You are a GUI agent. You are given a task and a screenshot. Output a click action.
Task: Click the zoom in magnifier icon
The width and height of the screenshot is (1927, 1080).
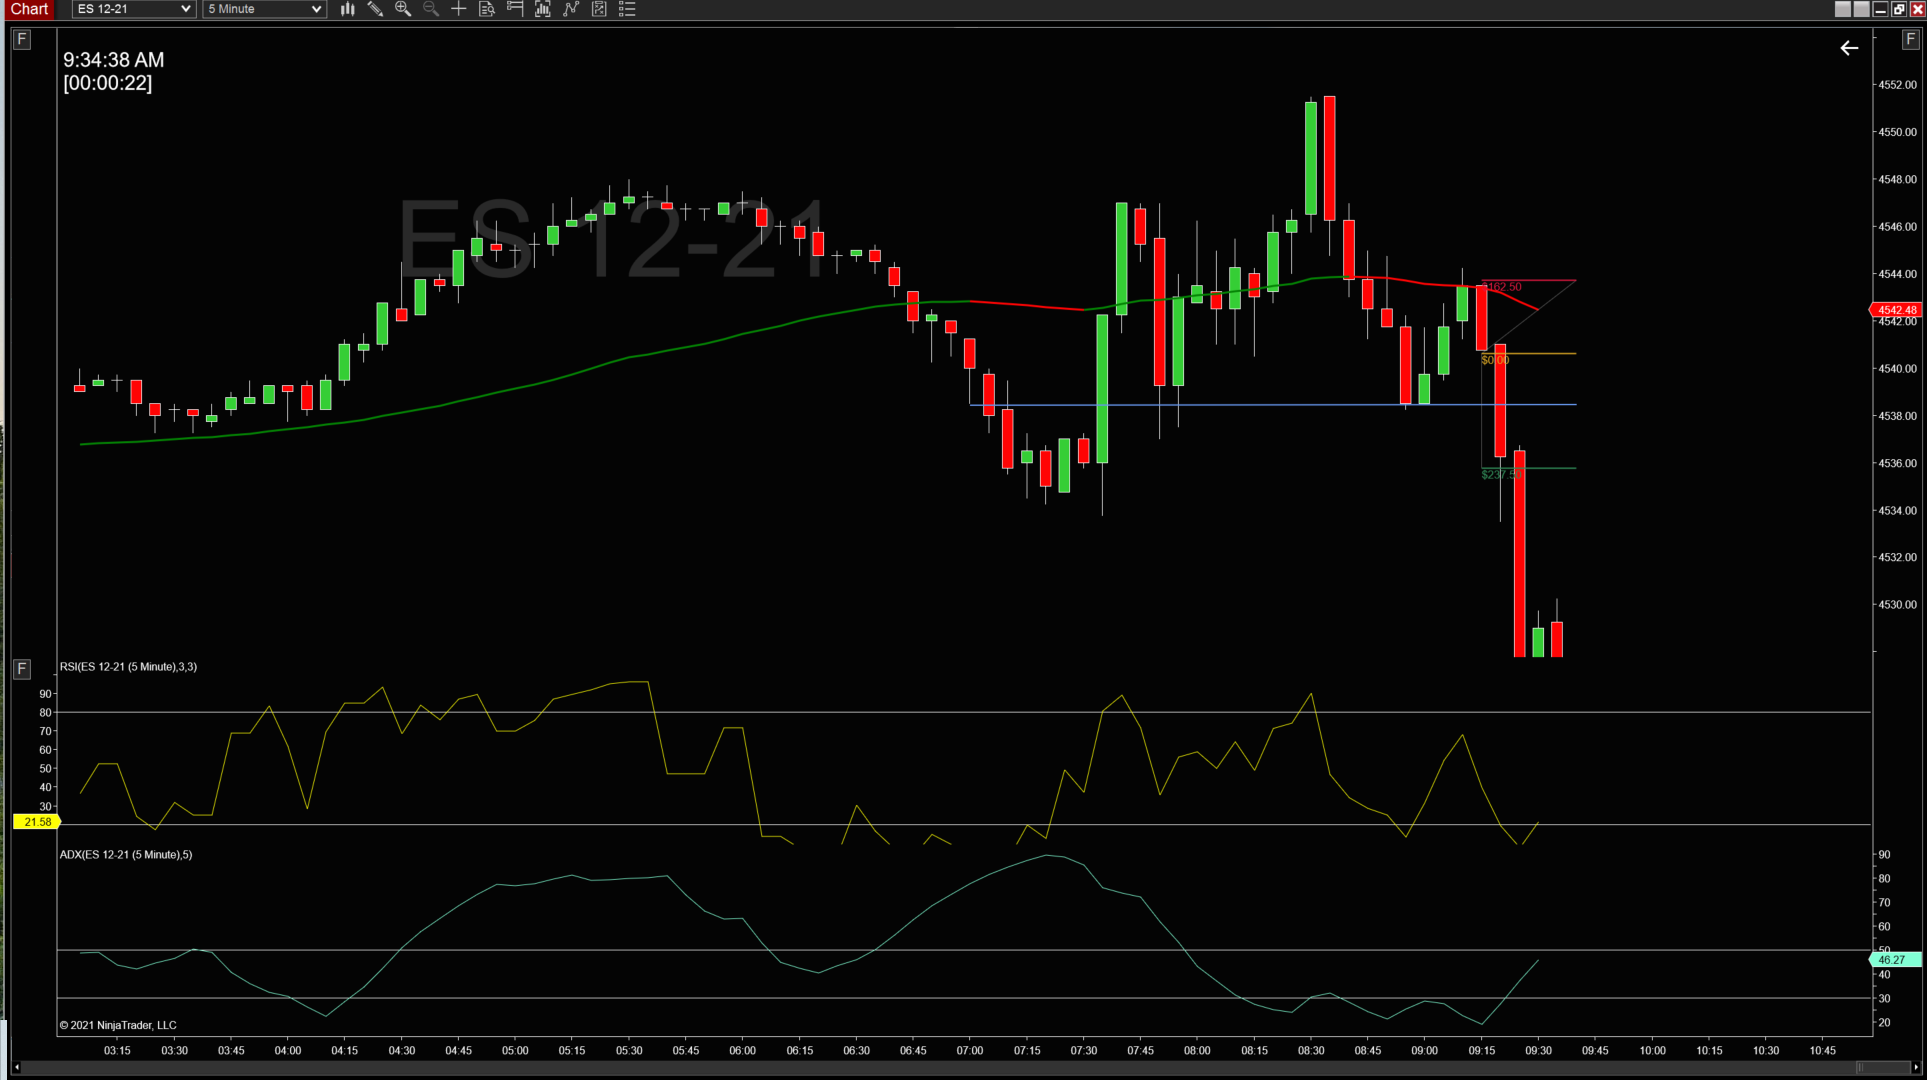tap(403, 9)
